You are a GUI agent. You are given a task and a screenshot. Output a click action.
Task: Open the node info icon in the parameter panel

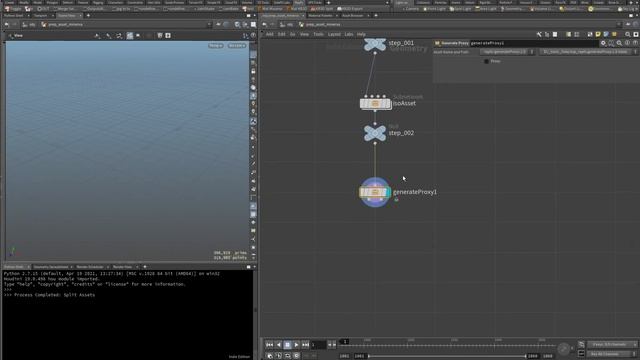point(627,43)
